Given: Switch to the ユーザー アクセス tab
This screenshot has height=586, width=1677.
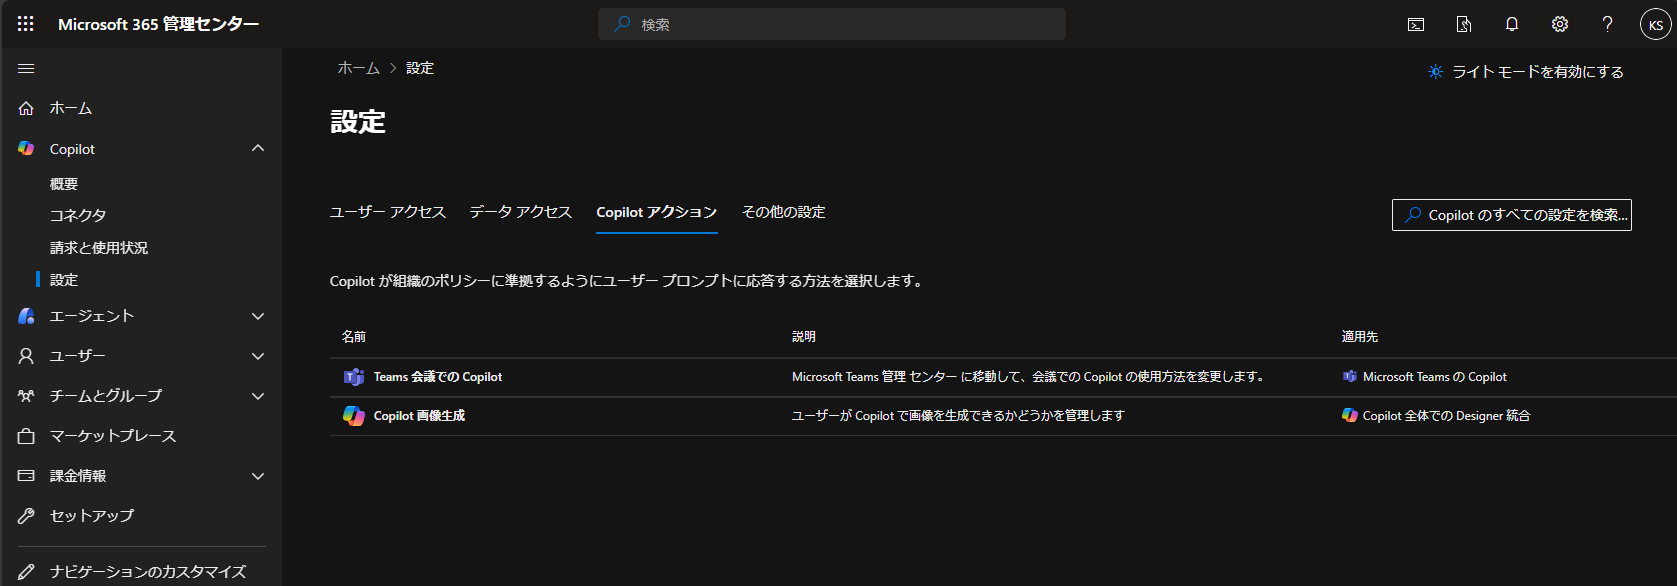Looking at the screenshot, I should [388, 212].
